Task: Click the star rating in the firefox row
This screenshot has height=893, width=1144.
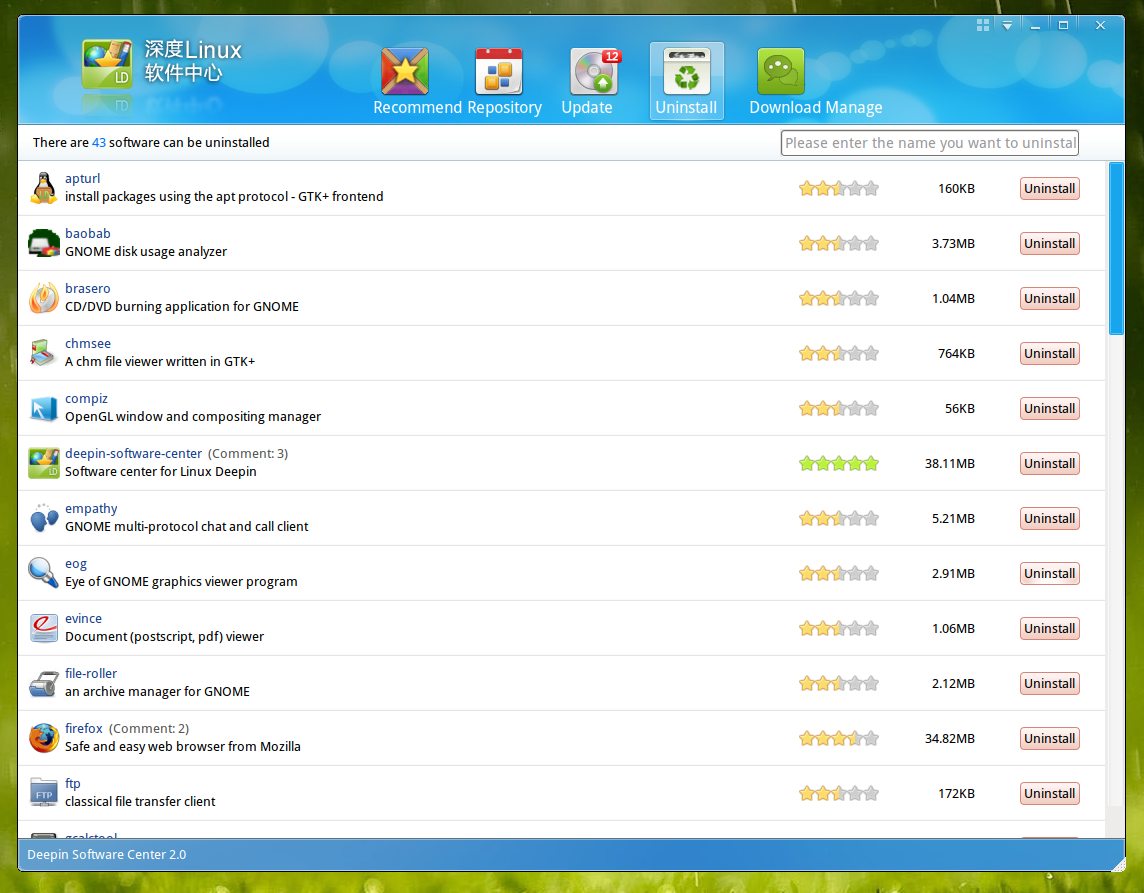Action: tap(839, 738)
